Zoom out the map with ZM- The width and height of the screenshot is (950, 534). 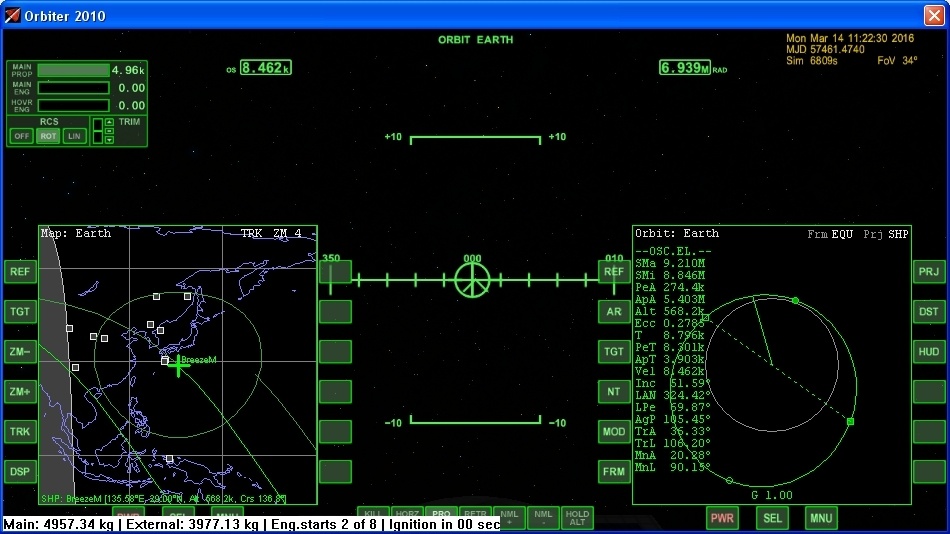pyautogui.click(x=19, y=352)
